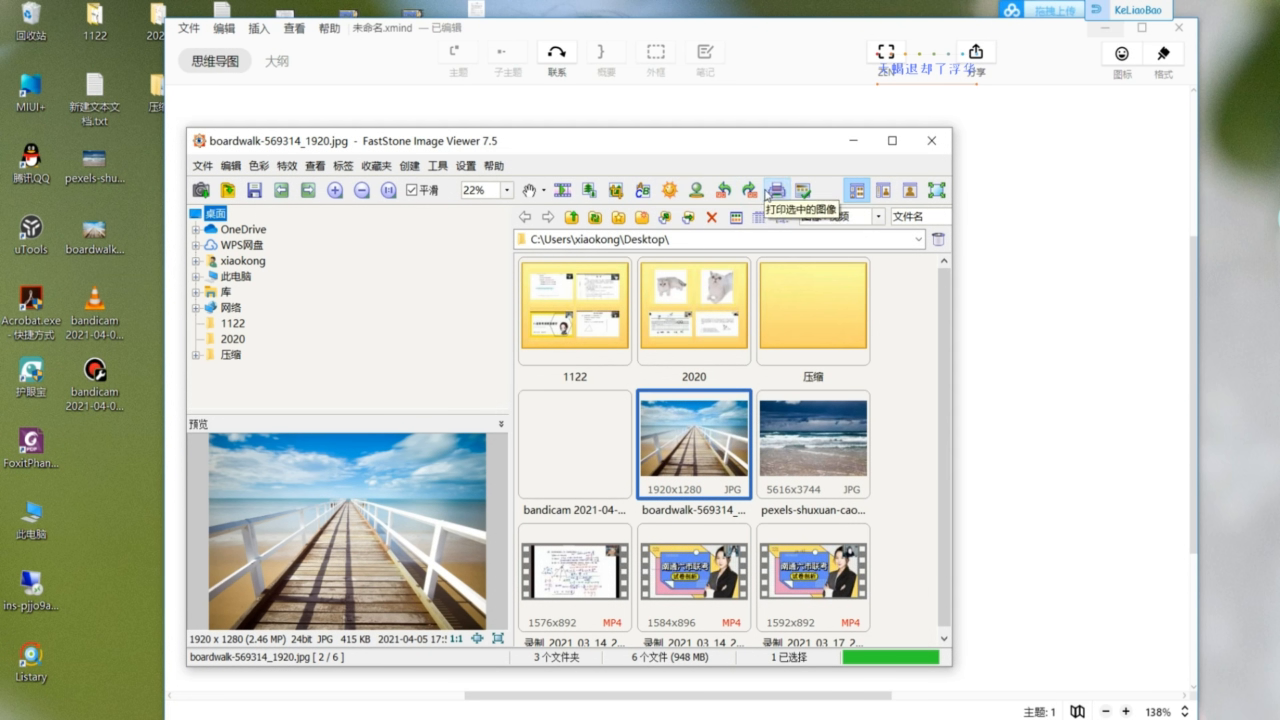Rotate the image right
Viewport: 1280px width, 720px height.
[x=749, y=190]
